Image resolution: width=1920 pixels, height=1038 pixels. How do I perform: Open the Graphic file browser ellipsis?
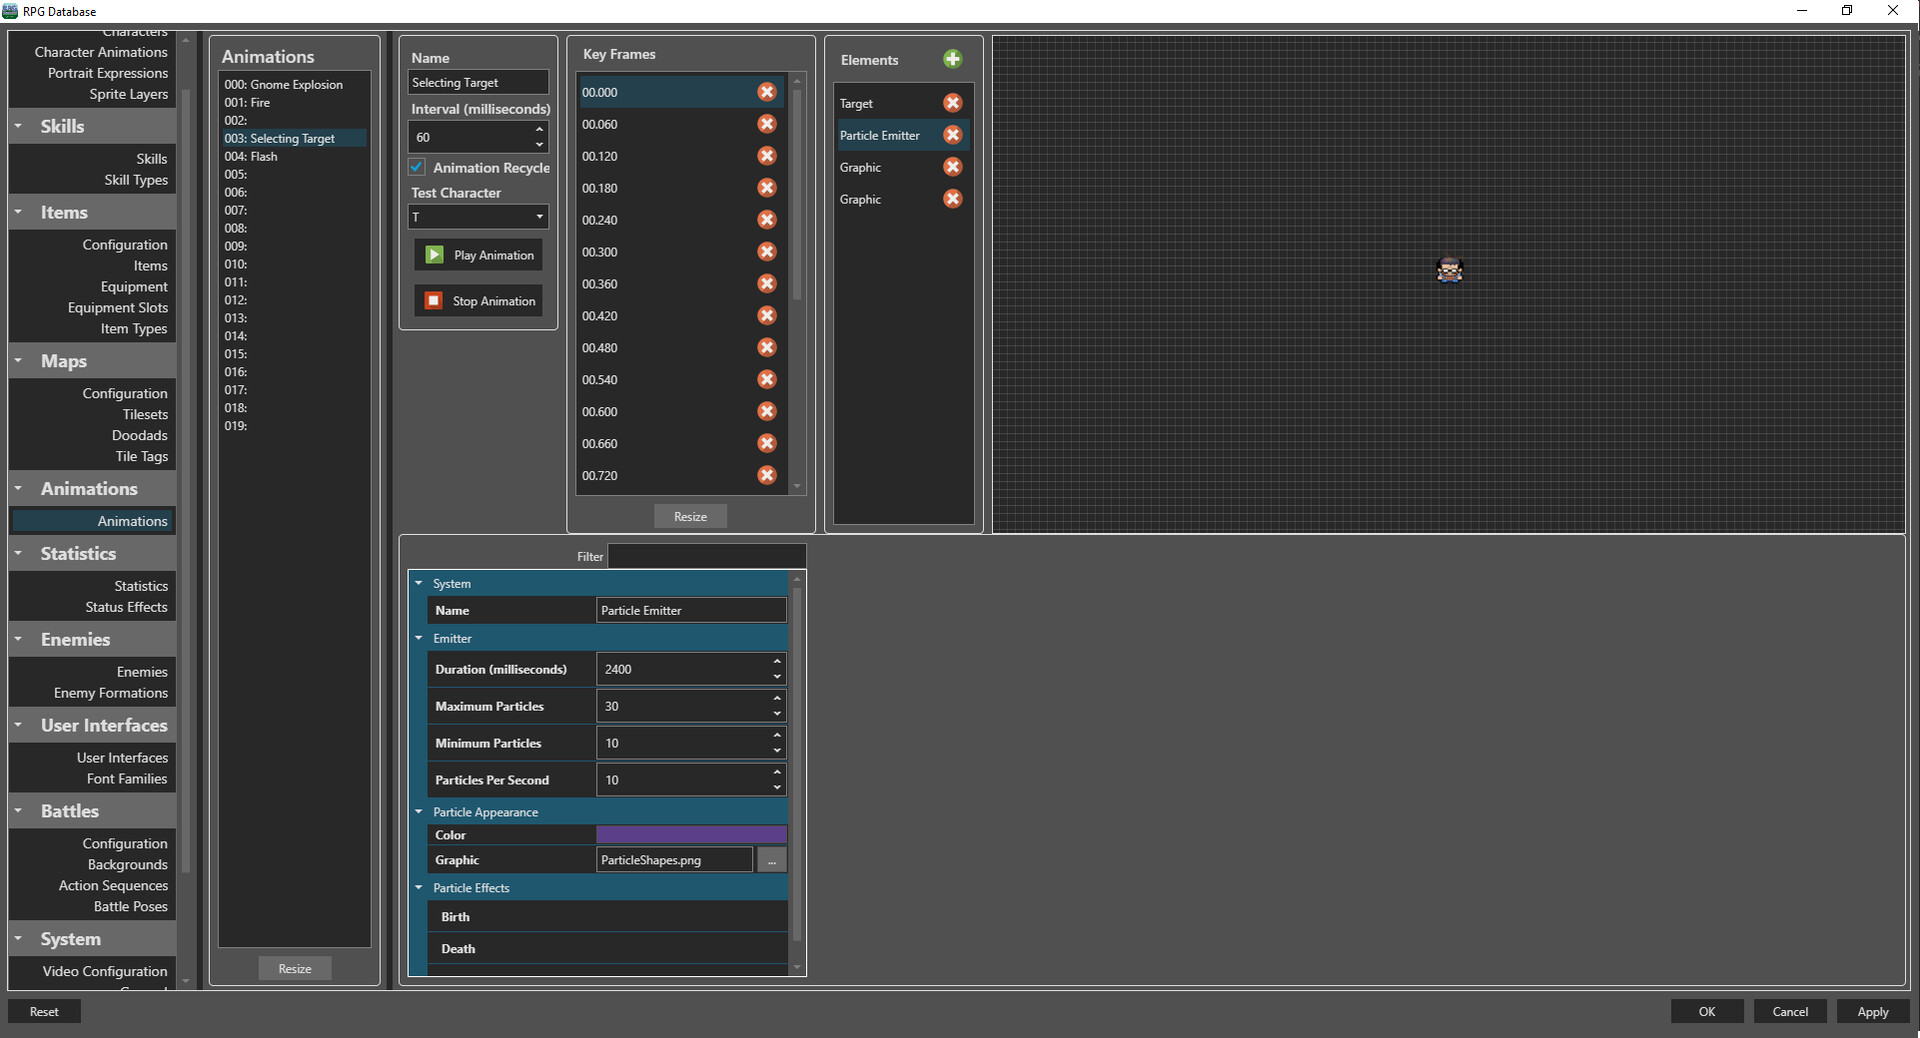(x=770, y=859)
